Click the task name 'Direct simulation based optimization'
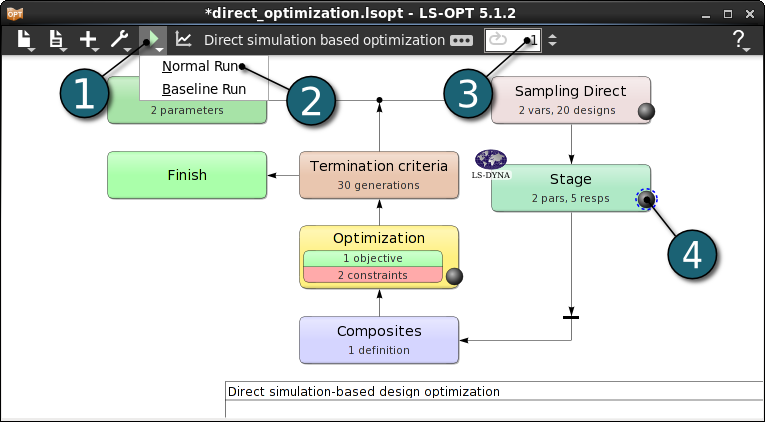The height and width of the screenshot is (422, 765). (324, 40)
